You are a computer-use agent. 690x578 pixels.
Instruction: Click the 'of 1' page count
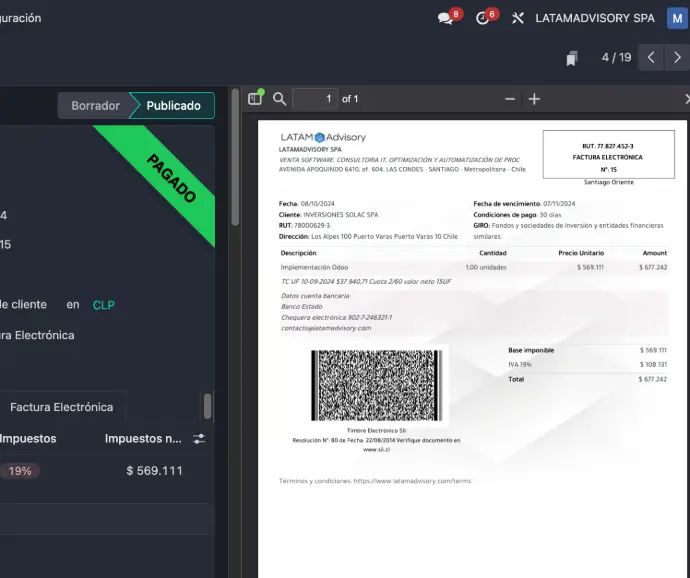350,99
